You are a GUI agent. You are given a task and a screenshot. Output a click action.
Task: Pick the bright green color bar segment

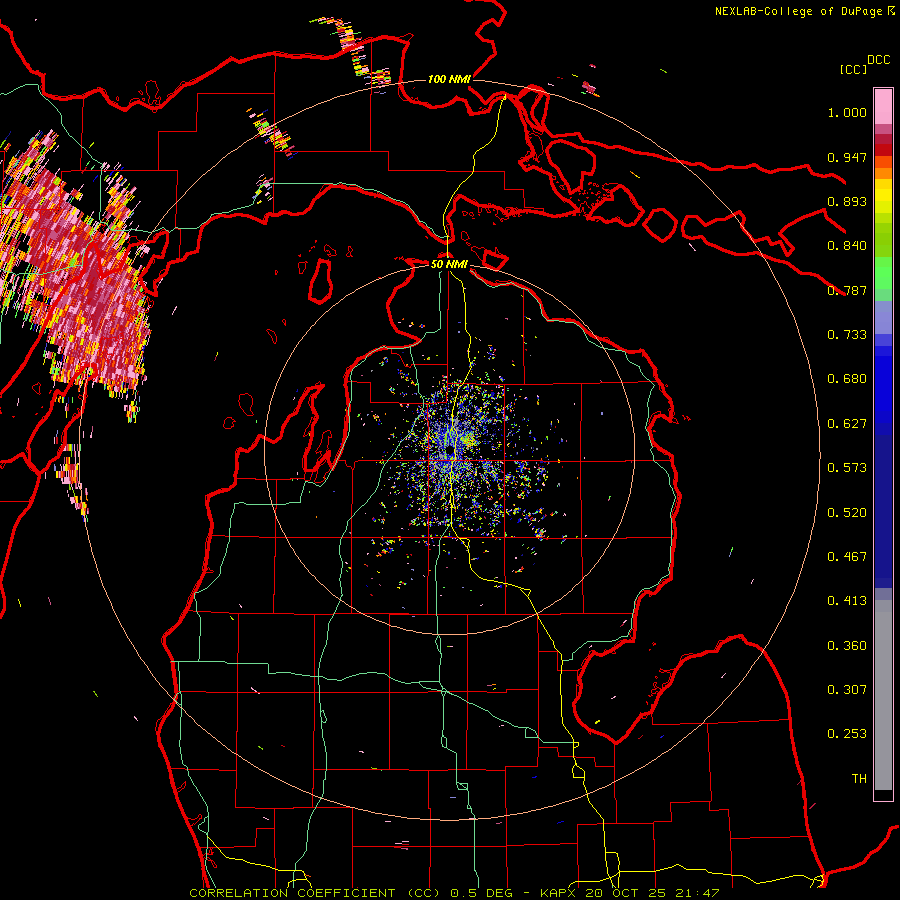[883, 273]
